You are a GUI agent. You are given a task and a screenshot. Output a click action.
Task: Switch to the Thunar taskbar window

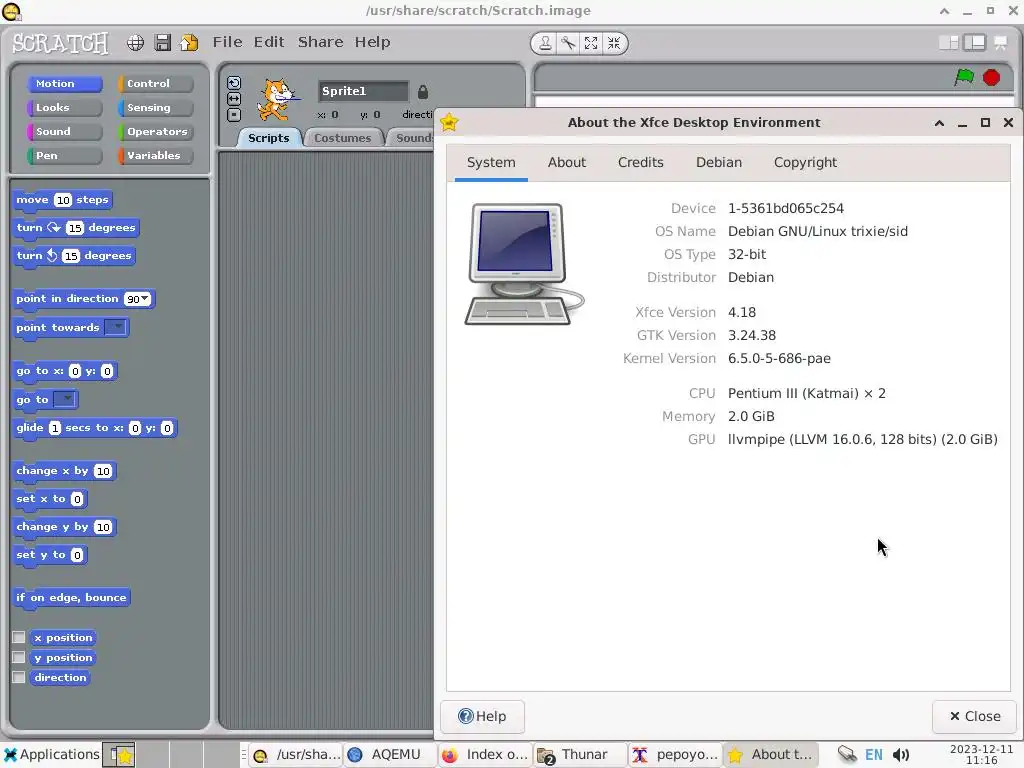click(x=579, y=755)
